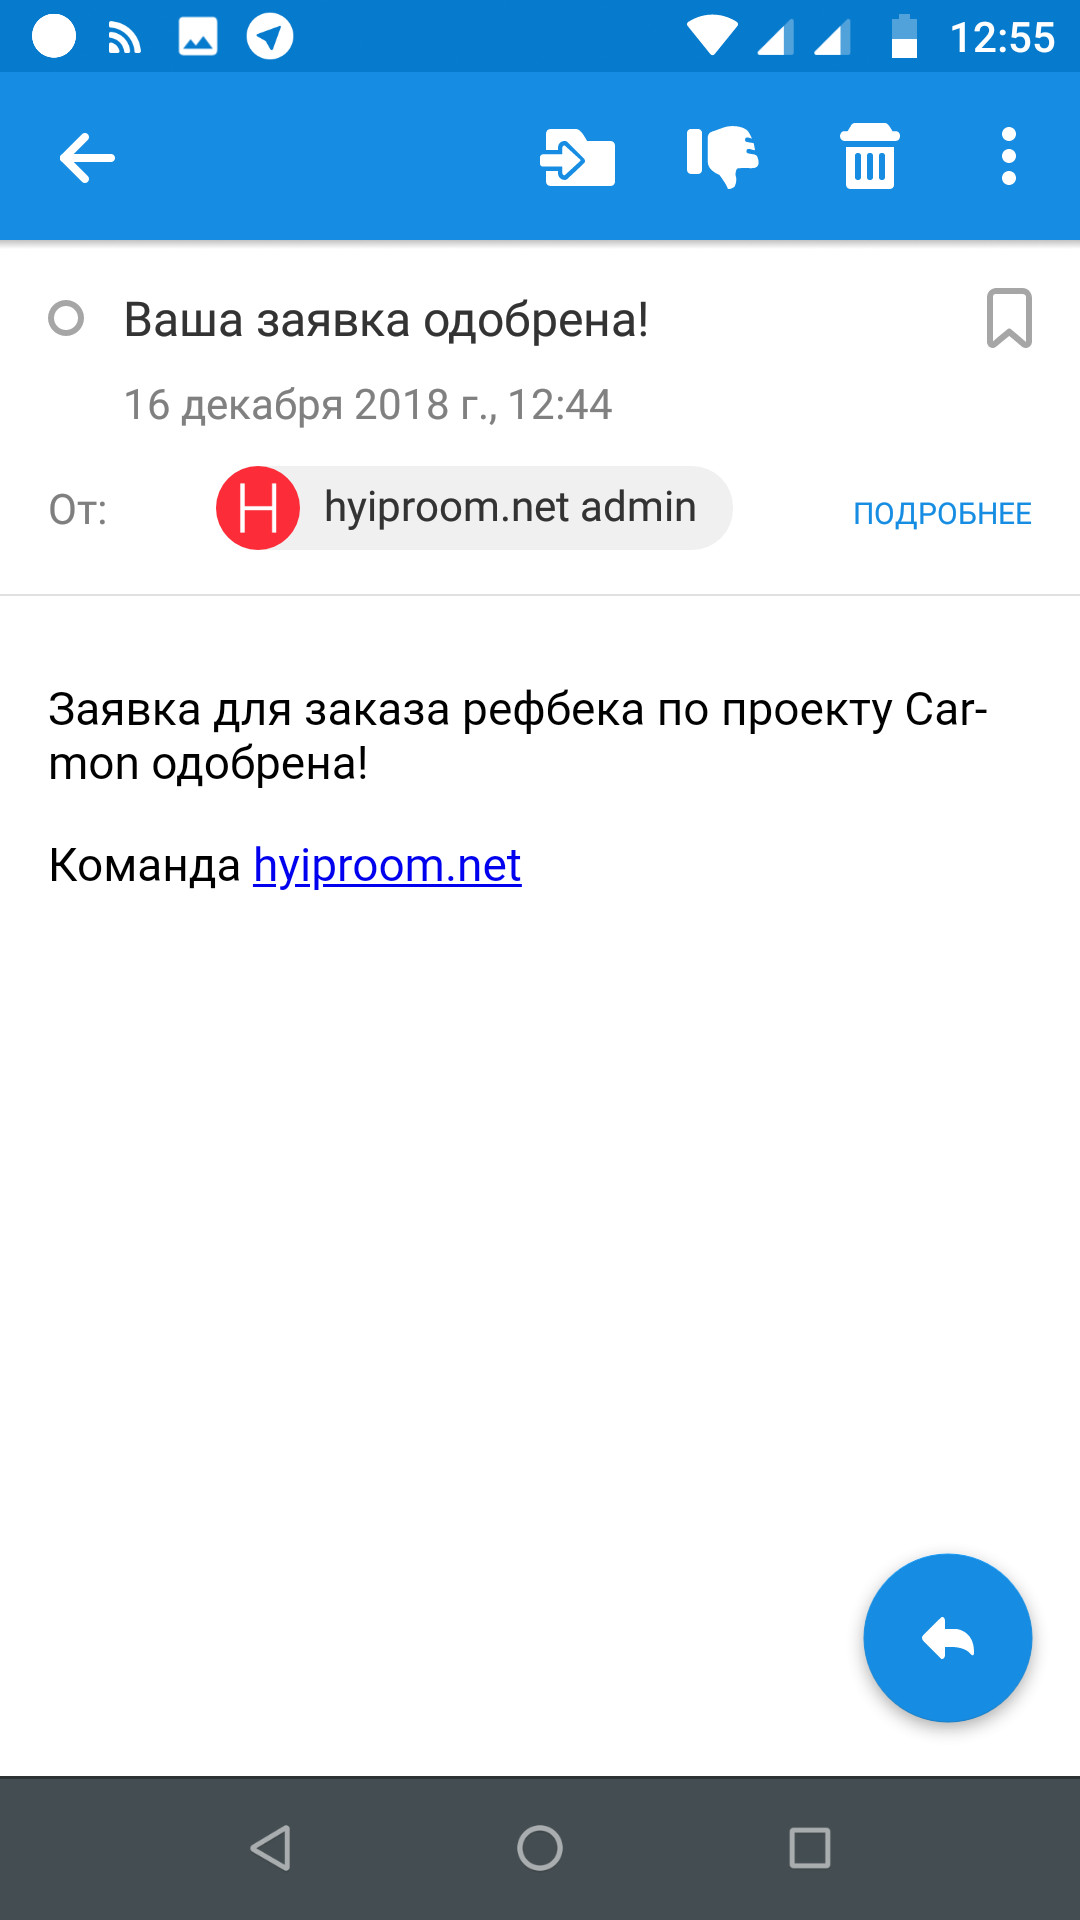1080x1920 pixels.
Task: Go back using the arrow icon
Action: tap(87, 157)
